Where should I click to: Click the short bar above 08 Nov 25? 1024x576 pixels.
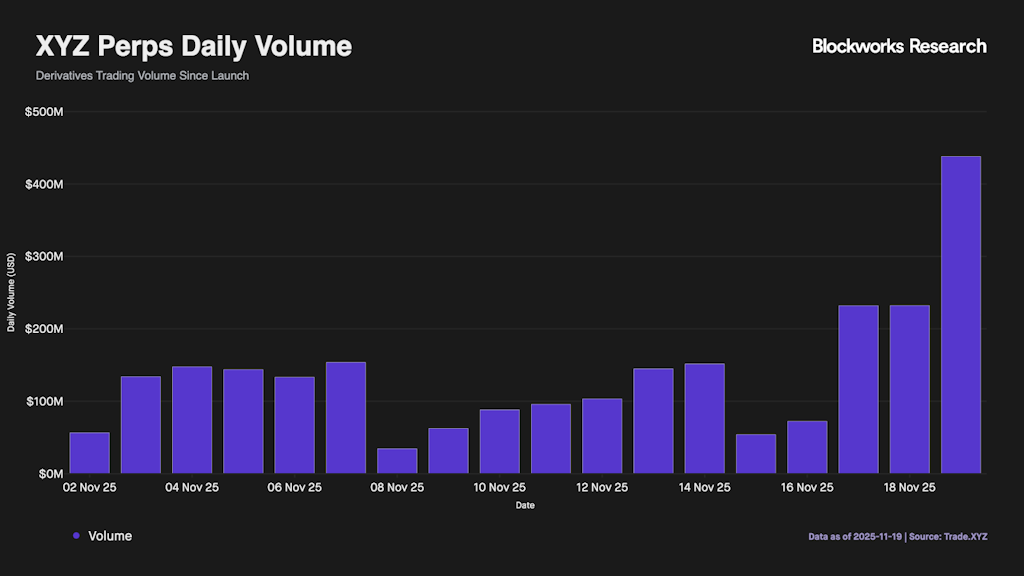pyautogui.click(x=397, y=460)
